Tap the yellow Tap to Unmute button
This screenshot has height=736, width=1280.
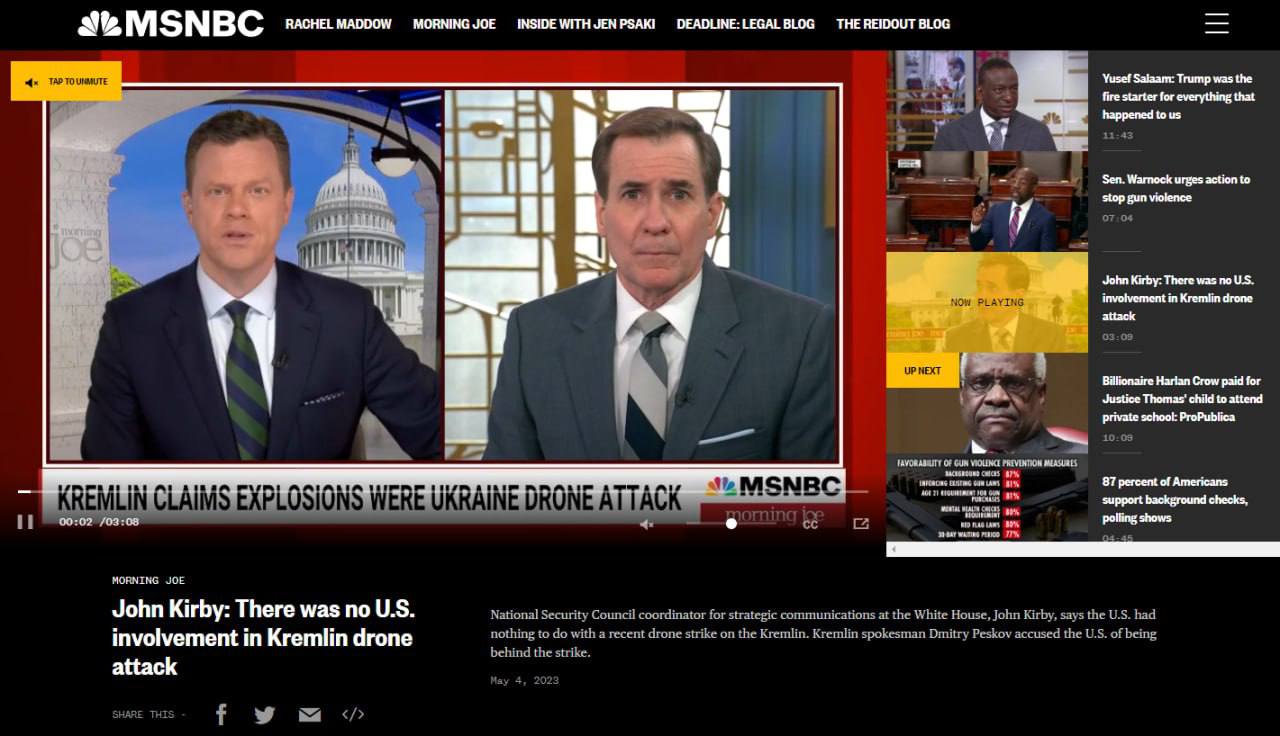pyautogui.click(x=66, y=81)
